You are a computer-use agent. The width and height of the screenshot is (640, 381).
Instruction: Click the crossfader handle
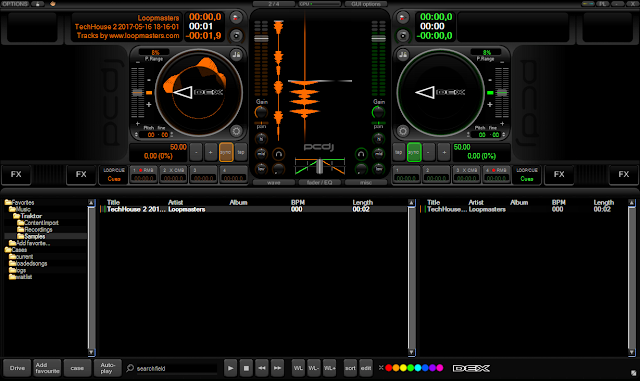(x=320, y=167)
